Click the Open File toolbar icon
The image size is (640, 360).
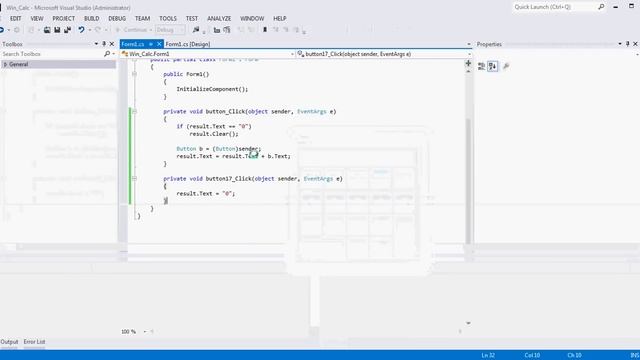(47, 30)
